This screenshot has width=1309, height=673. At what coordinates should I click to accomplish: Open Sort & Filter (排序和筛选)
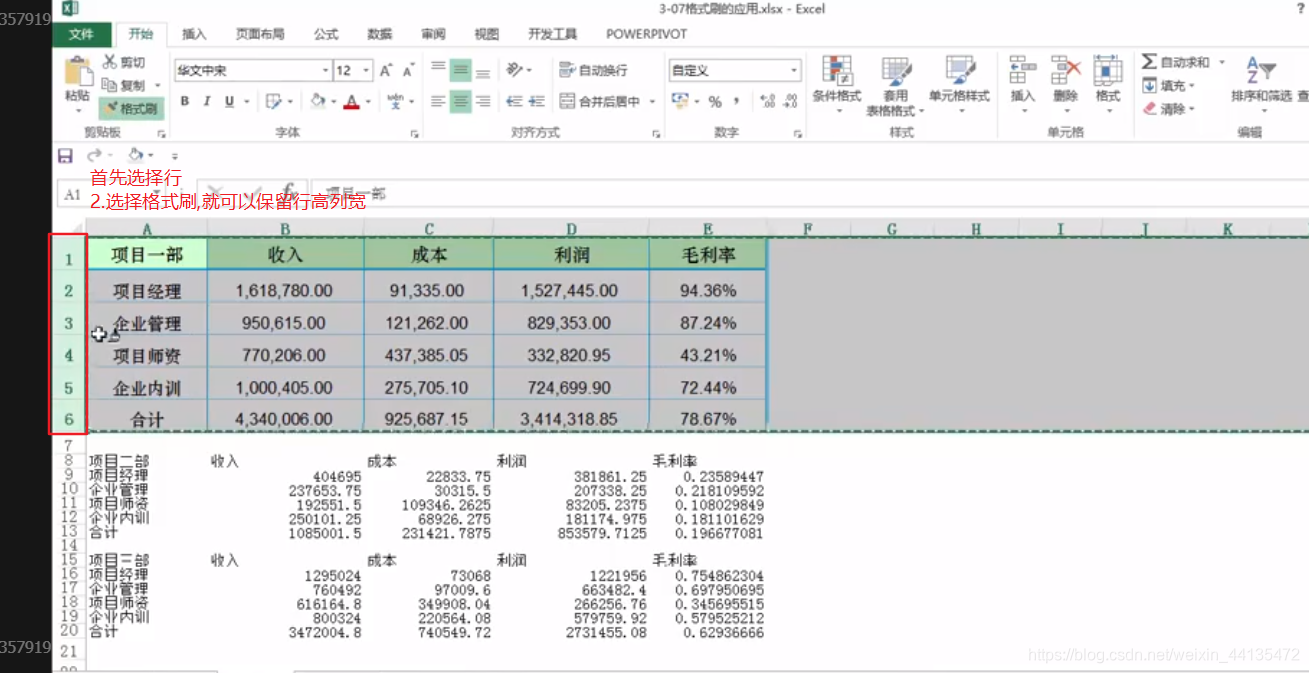[x=1262, y=84]
